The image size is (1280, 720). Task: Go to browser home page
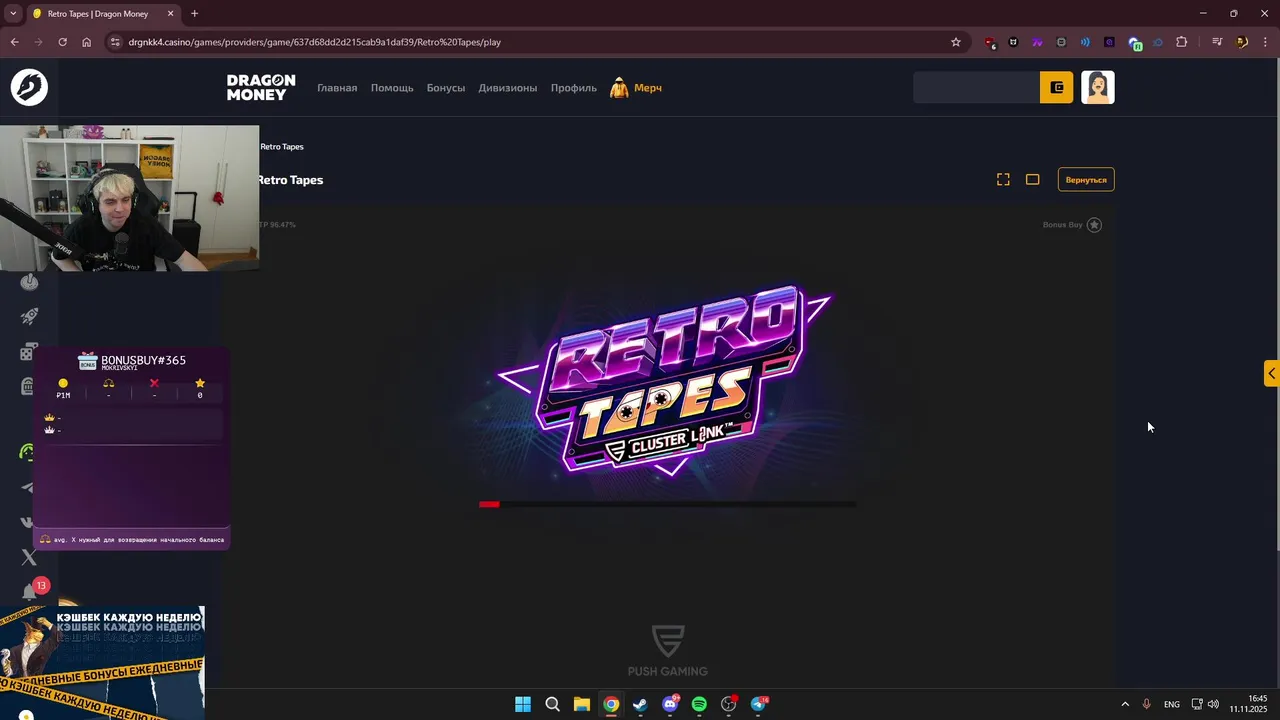coord(87,42)
